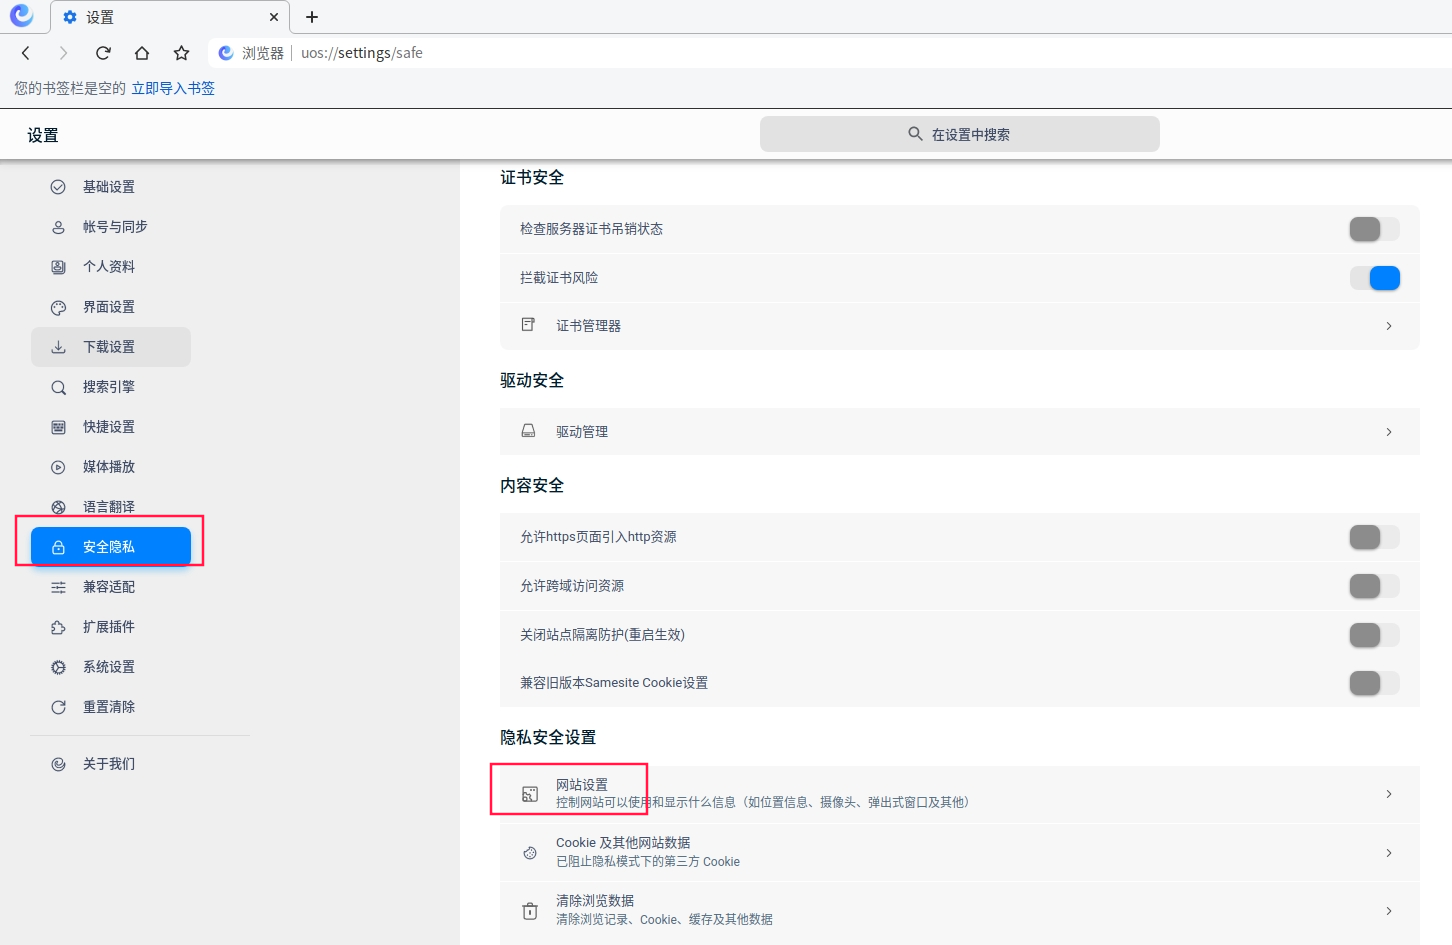1452x945 pixels.
Task: Click the 隐私安全设置 section heading
Action: pyautogui.click(x=548, y=737)
